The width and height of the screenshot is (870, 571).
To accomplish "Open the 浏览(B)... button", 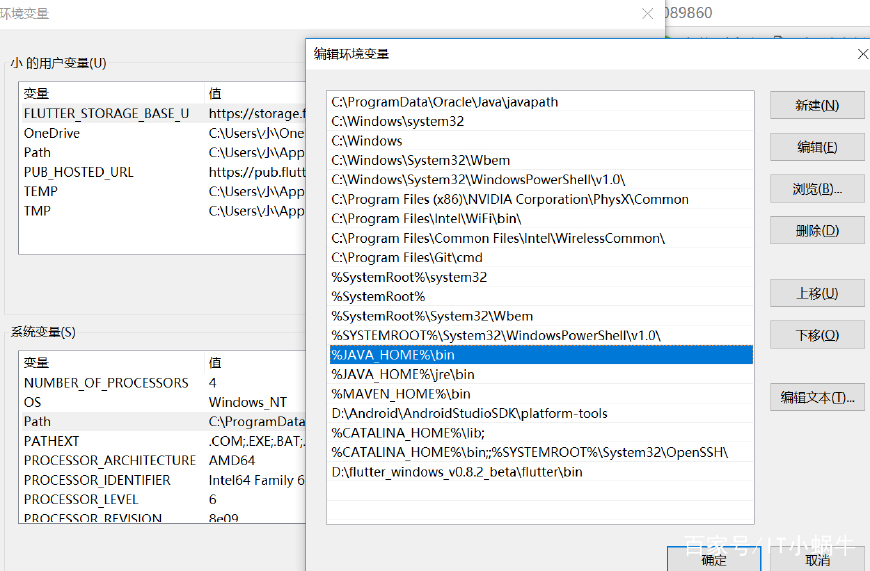I will [817, 189].
